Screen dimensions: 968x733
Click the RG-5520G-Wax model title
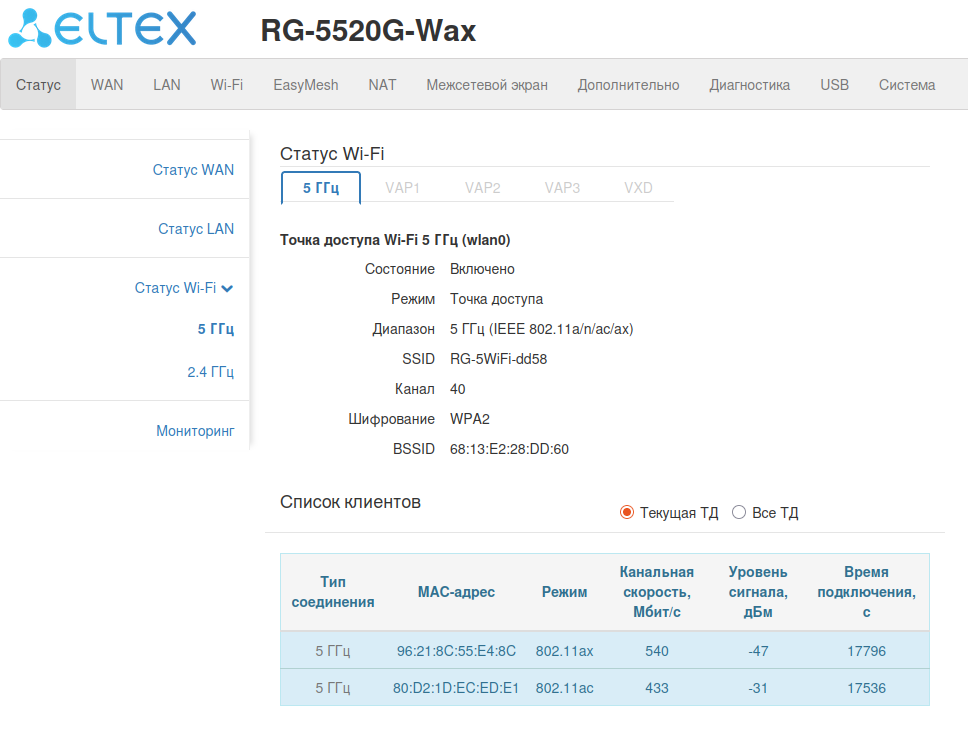pos(368,30)
